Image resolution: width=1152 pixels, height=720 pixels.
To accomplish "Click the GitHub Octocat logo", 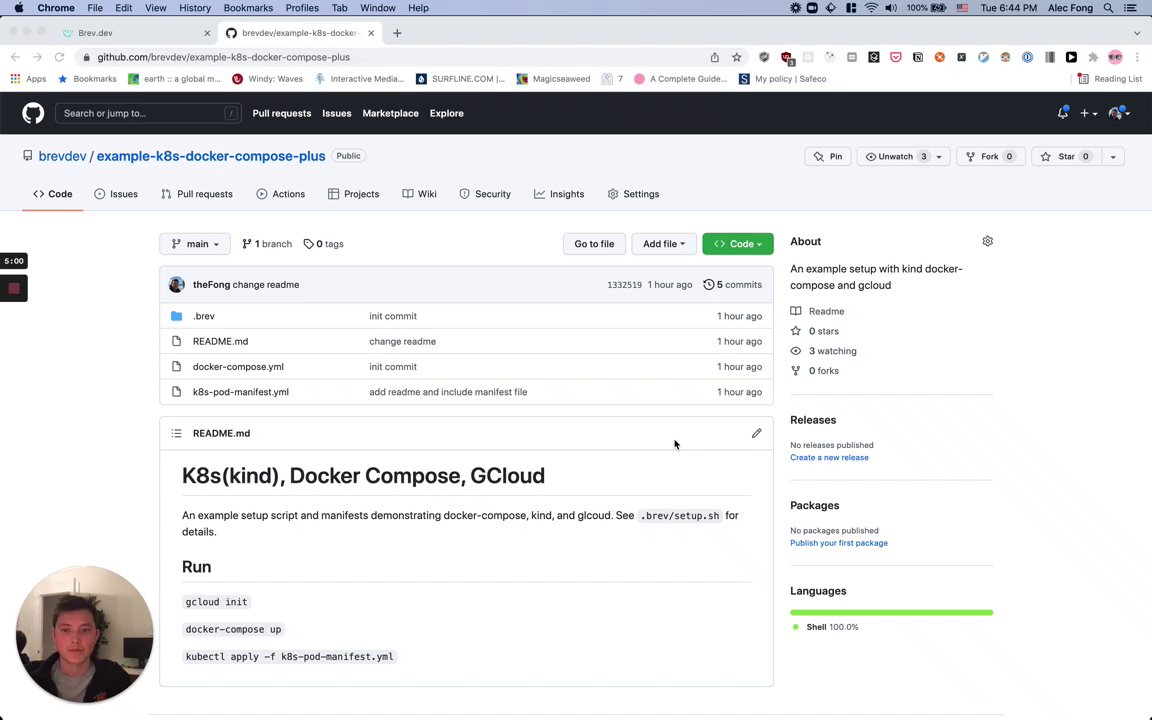I will (x=33, y=113).
